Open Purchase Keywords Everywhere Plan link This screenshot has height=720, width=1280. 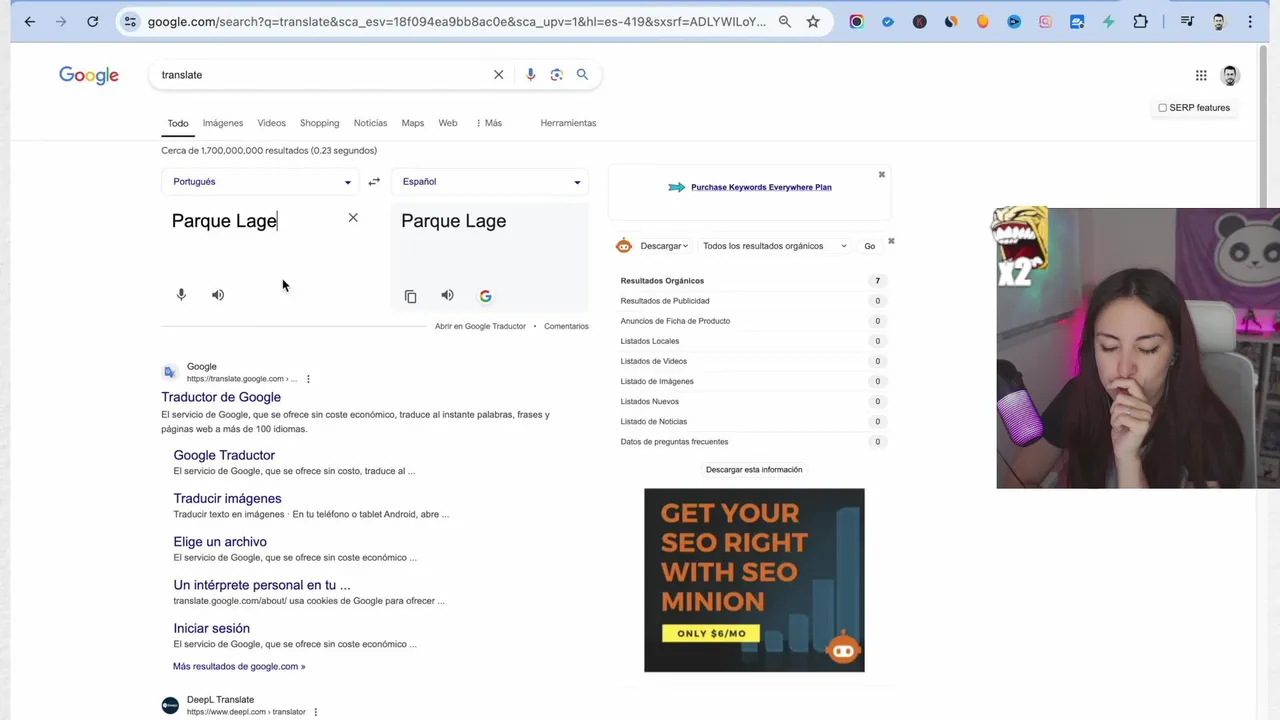(761, 187)
